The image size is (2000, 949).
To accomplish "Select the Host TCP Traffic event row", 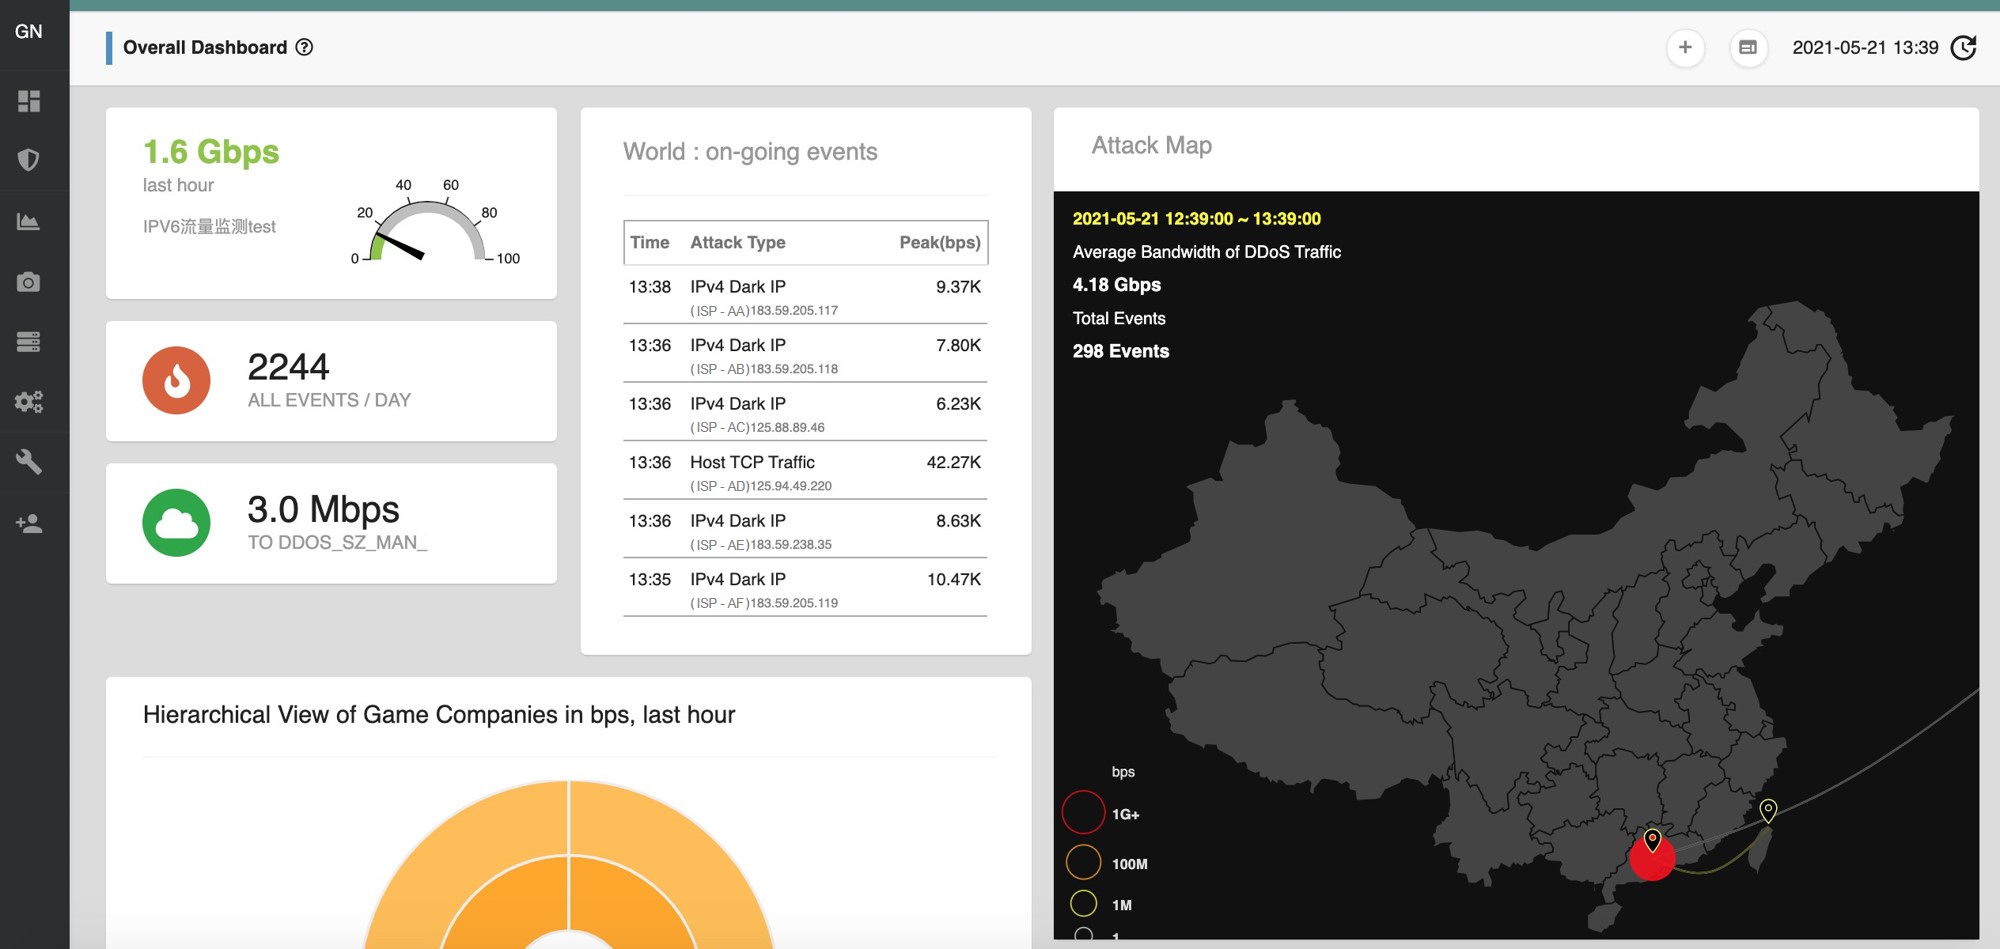I will (x=805, y=471).
